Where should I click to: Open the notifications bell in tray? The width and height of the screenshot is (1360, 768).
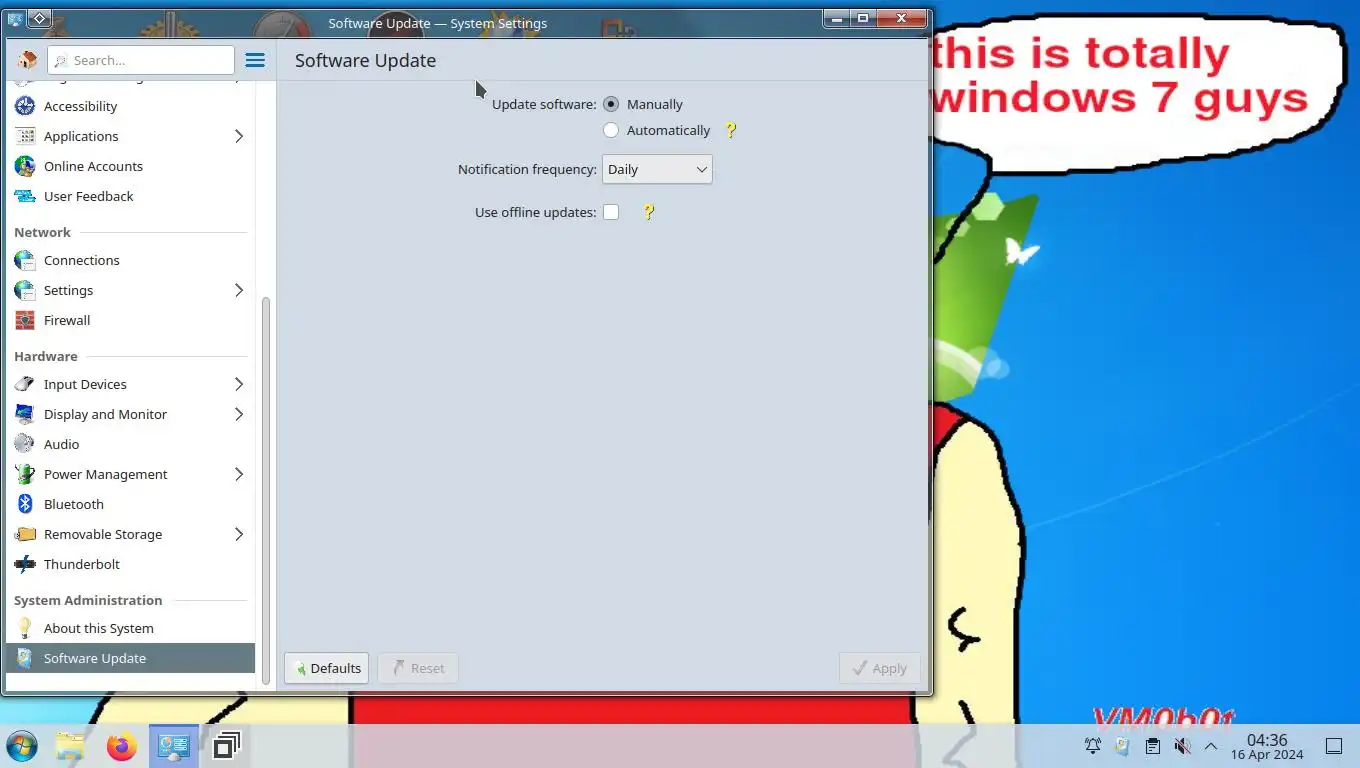click(x=1093, y=746)
